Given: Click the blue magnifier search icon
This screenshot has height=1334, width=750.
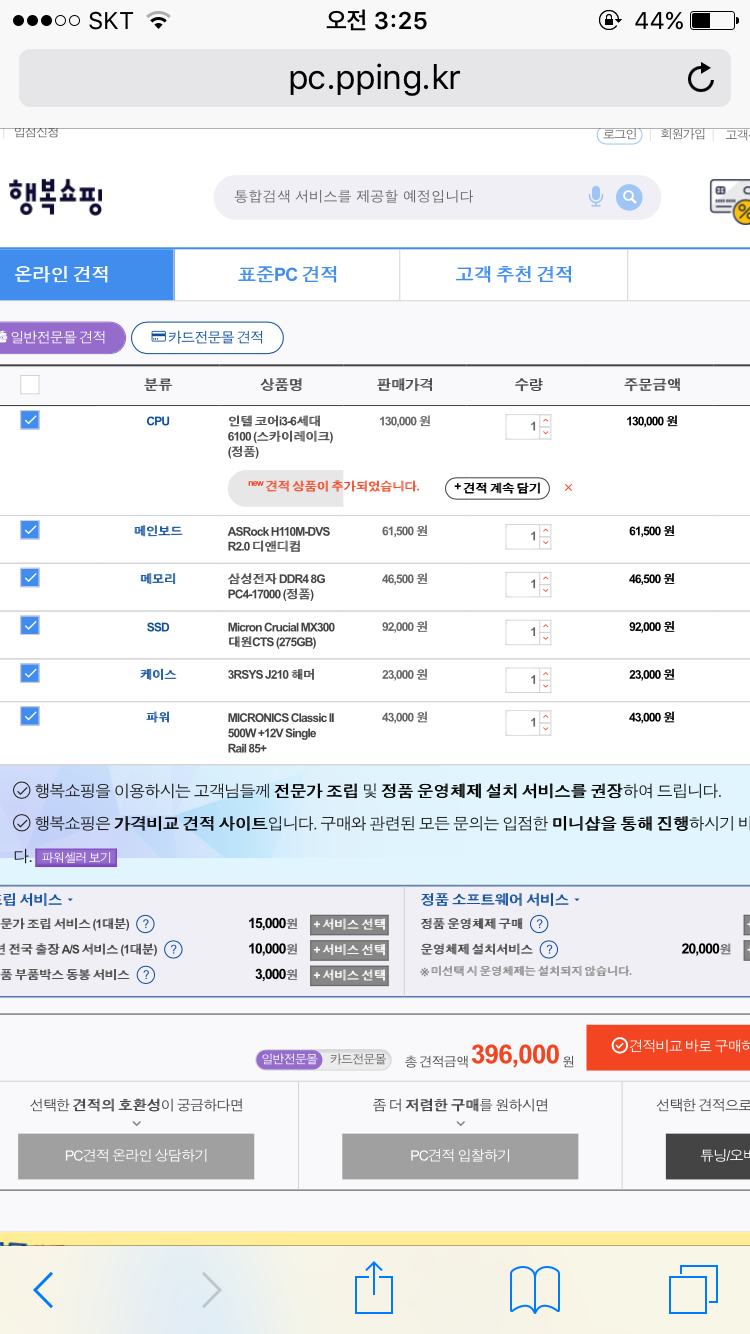Looking at the screenshot, I should tap(629, 197).
